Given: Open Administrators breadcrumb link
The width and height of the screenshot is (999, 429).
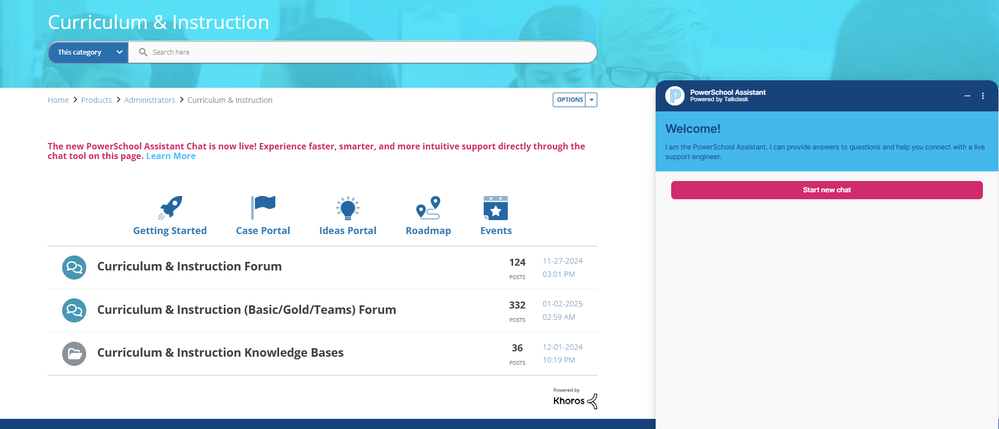Looking at the screenshot, I should click(x=149, y=100).
